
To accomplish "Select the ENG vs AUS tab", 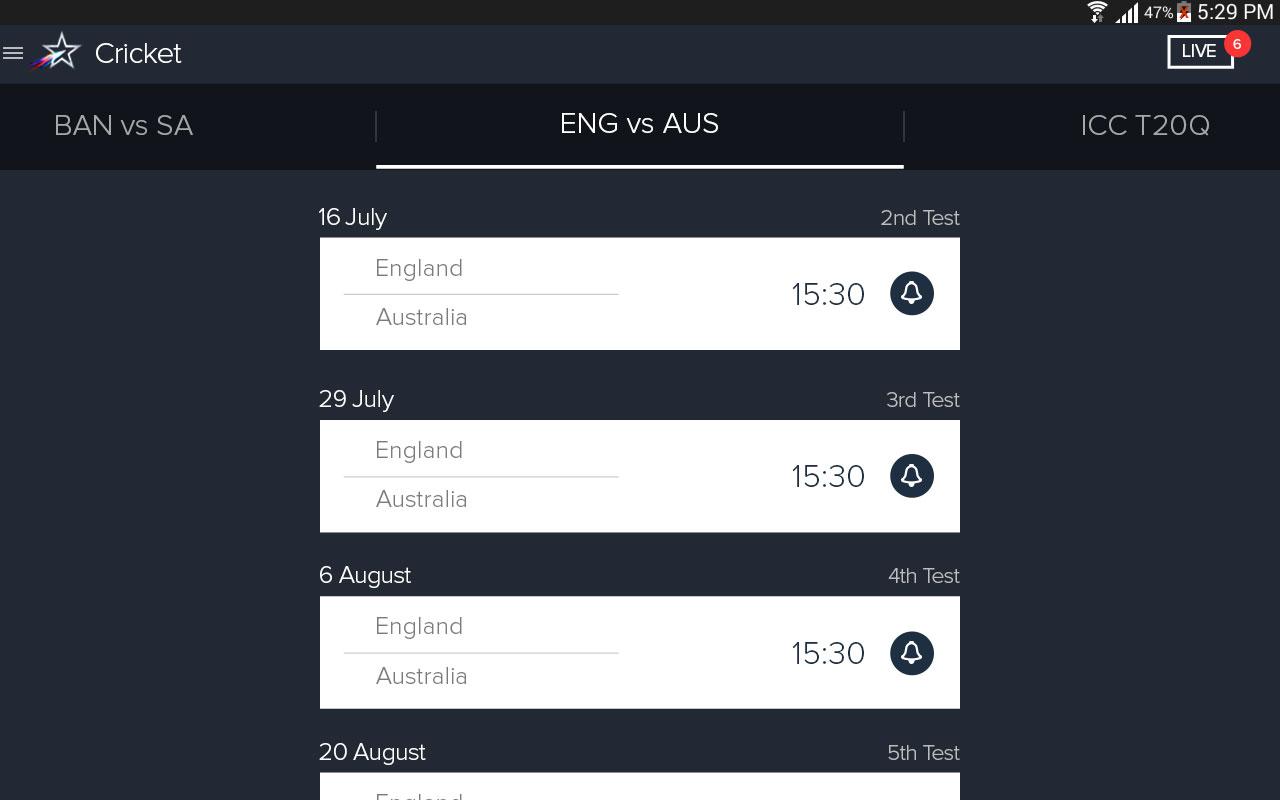I will point(639,124).
